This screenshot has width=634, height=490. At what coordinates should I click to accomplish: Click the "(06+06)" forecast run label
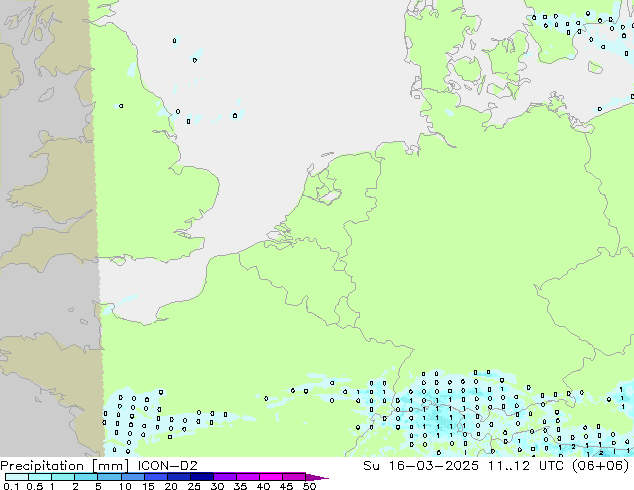(600, 466)
